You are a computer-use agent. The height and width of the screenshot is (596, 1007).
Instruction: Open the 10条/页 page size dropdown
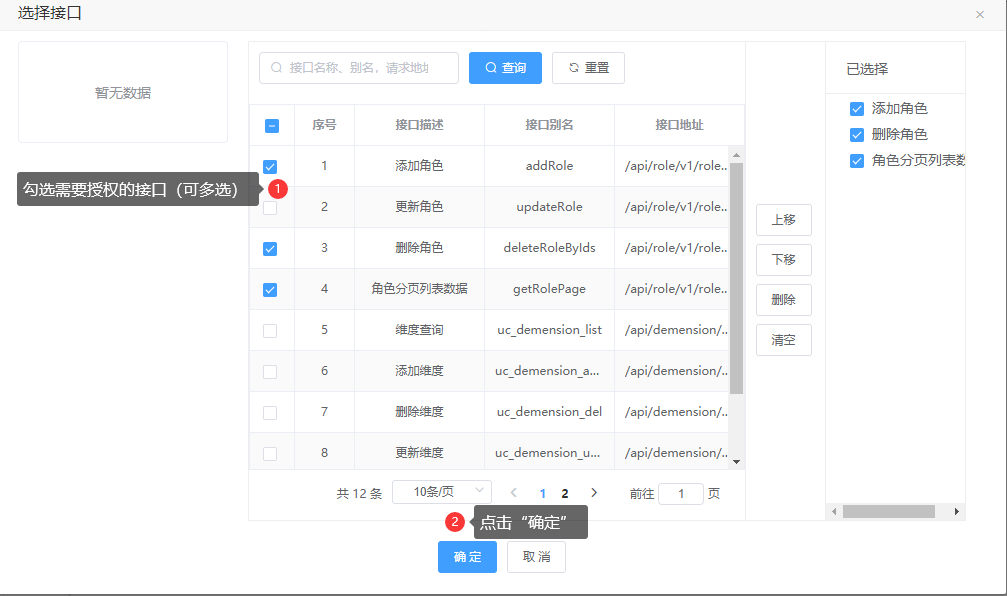441,492
